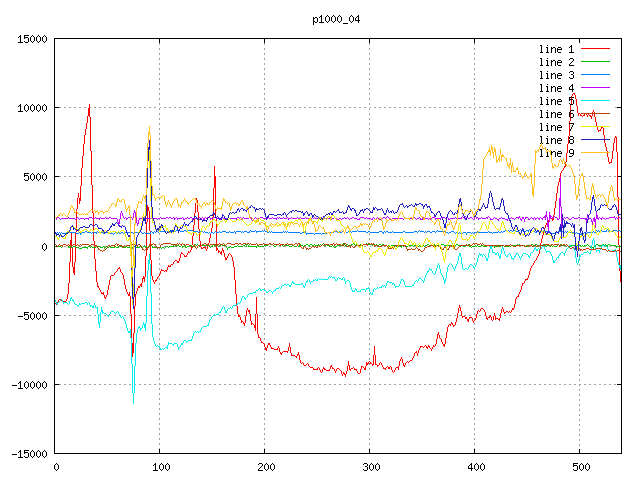Select the 'line 9' legend label
The image size is (640, 480).
point(556,153)
